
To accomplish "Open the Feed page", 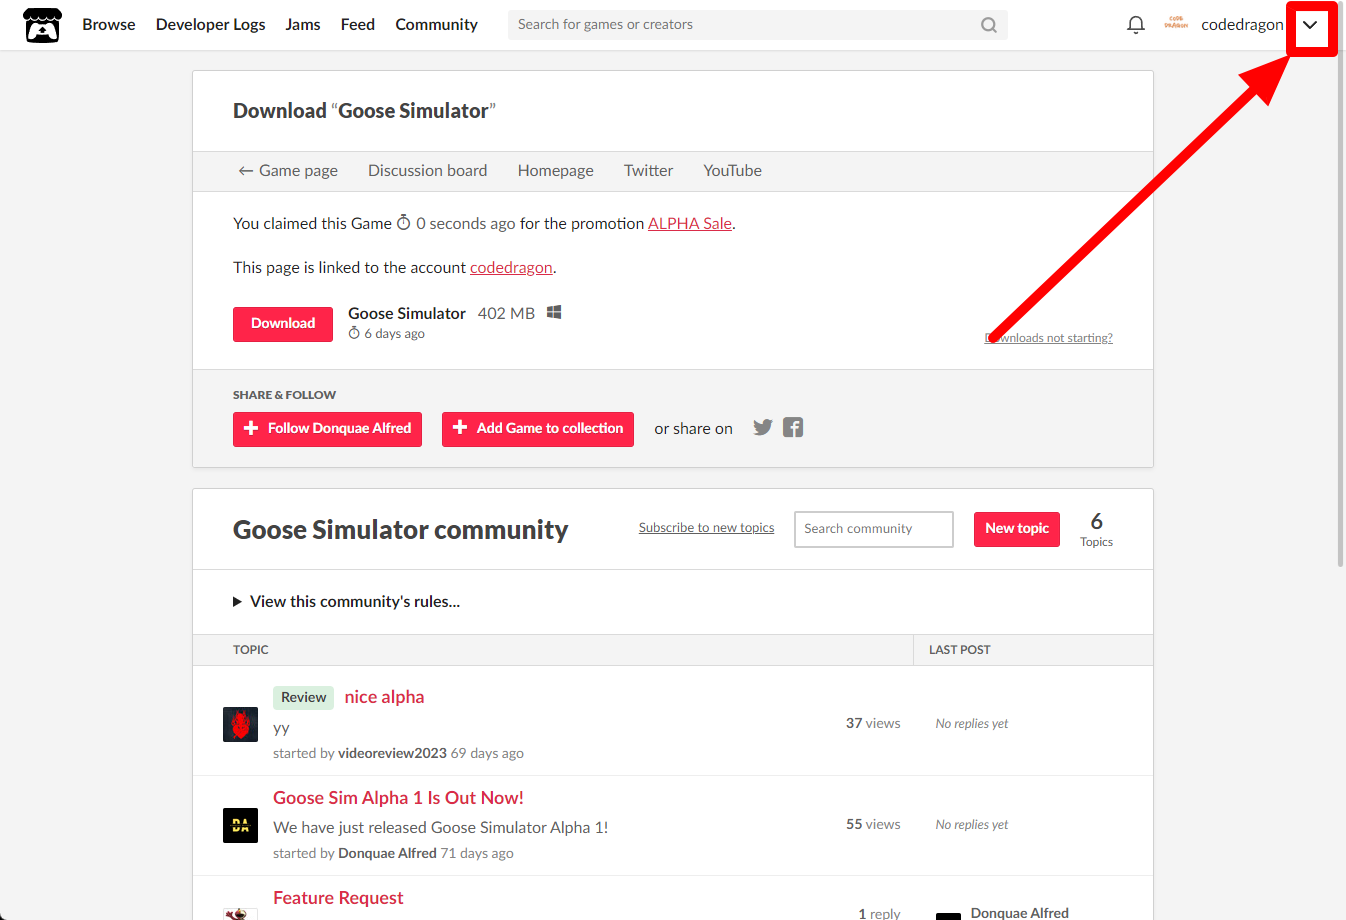I will 358,24.
